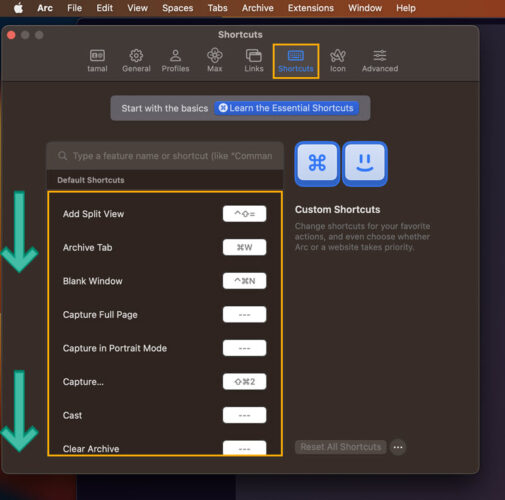Edit the Capture... shortcut box
Screen dimensions: 505x500
(244, 382)
